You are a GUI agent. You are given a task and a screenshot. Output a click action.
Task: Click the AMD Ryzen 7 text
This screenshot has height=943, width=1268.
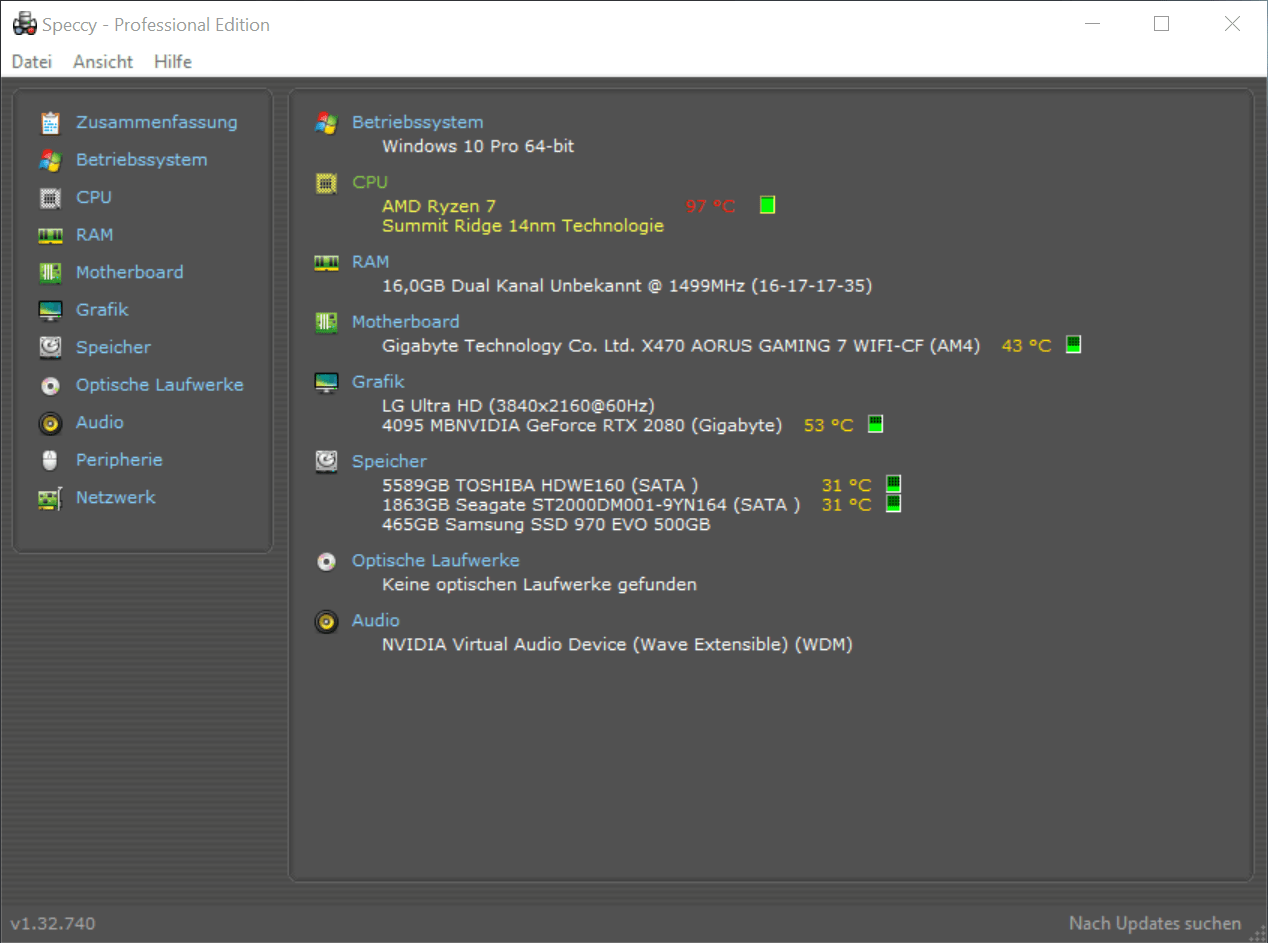(x=439, y=206)
